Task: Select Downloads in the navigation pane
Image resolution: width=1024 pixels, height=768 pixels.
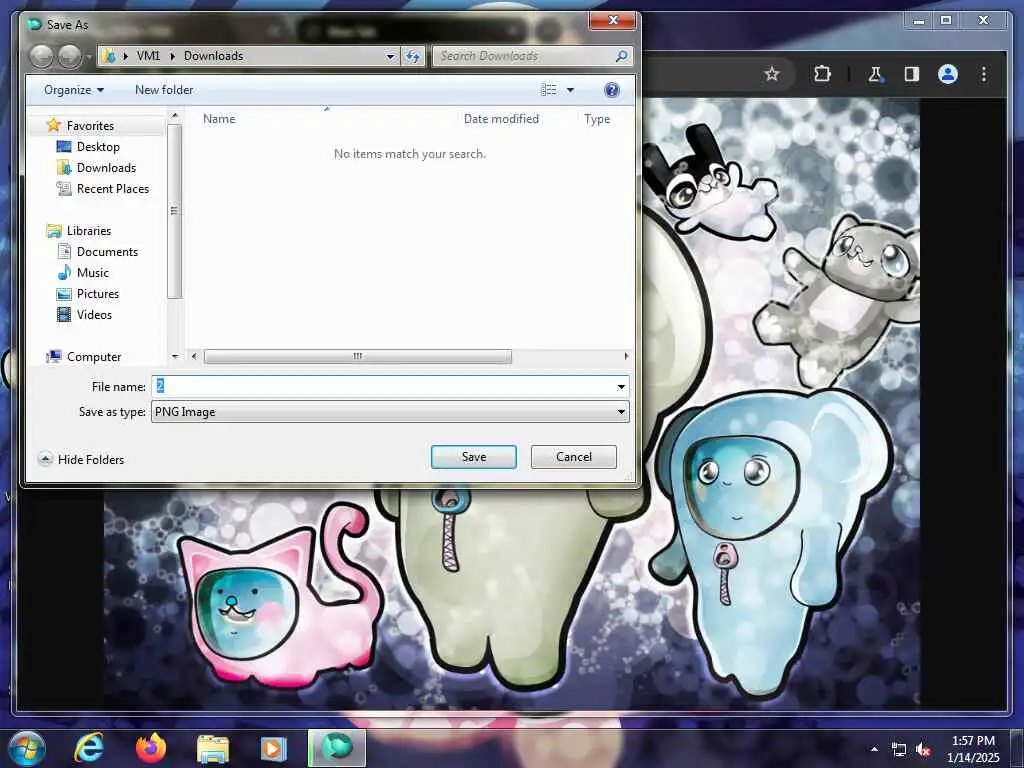Action: pyautogui.click(x=106, y=168)
